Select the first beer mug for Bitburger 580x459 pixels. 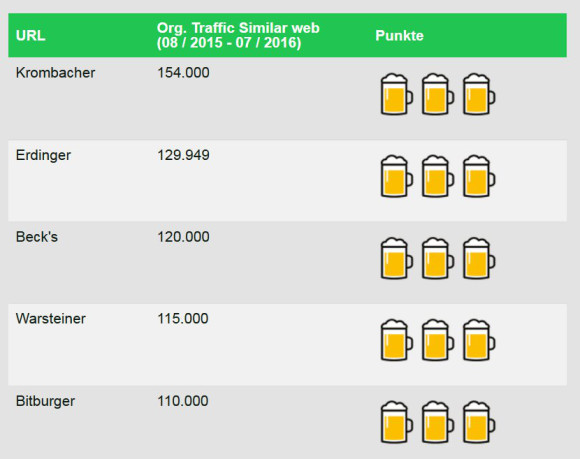click(397, 422)
